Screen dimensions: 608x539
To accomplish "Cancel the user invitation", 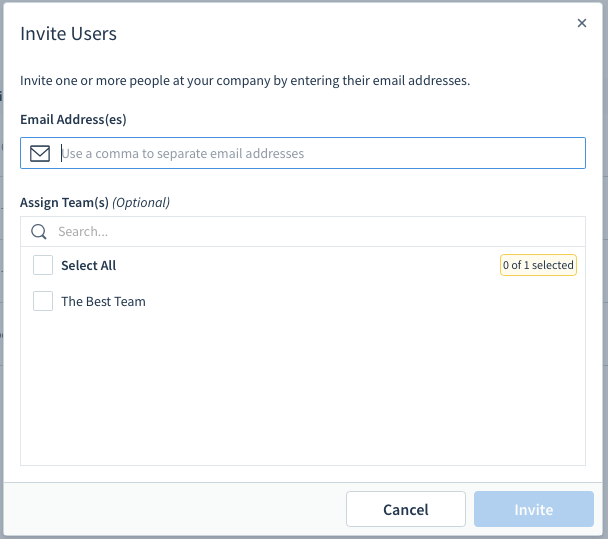I will click(x=406, y=509).
